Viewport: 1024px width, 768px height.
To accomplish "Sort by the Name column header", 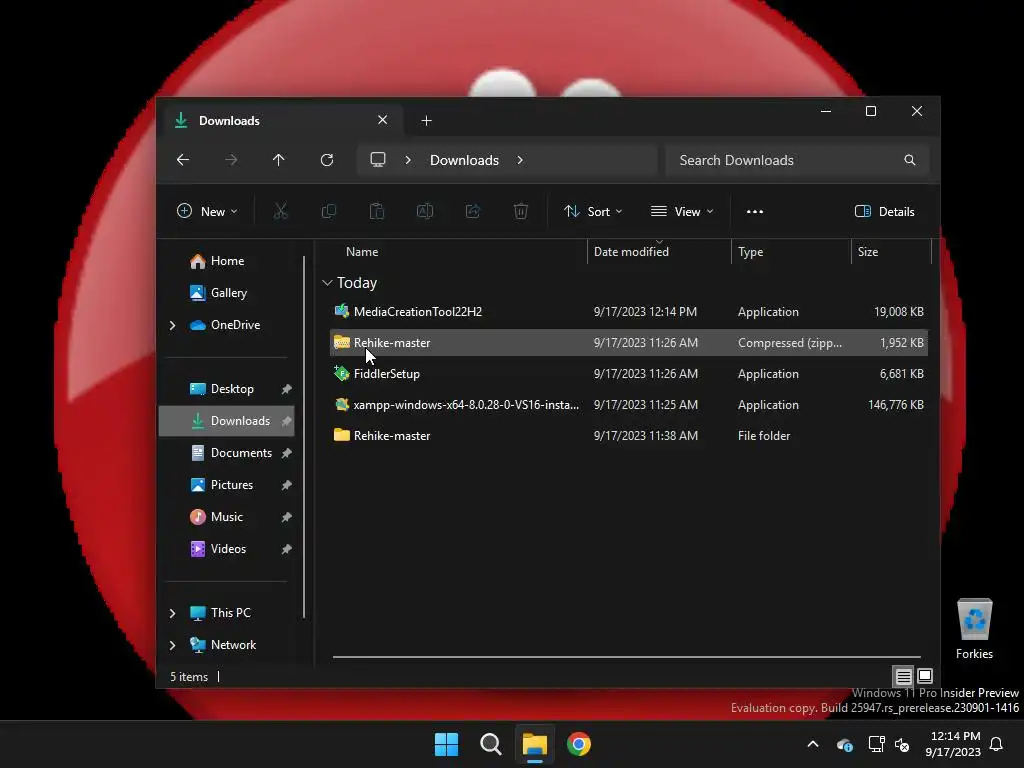I will [362, 252].
